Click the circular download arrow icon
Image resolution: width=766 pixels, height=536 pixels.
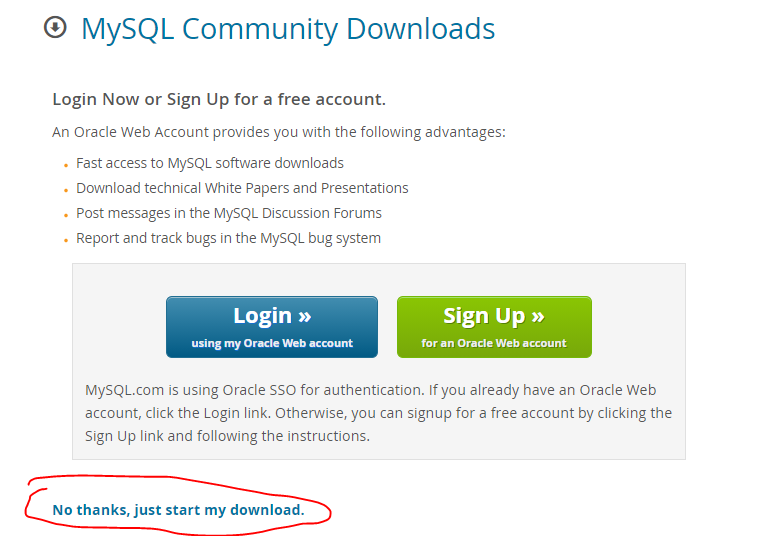pyautogui.click(x=55, y=27)
